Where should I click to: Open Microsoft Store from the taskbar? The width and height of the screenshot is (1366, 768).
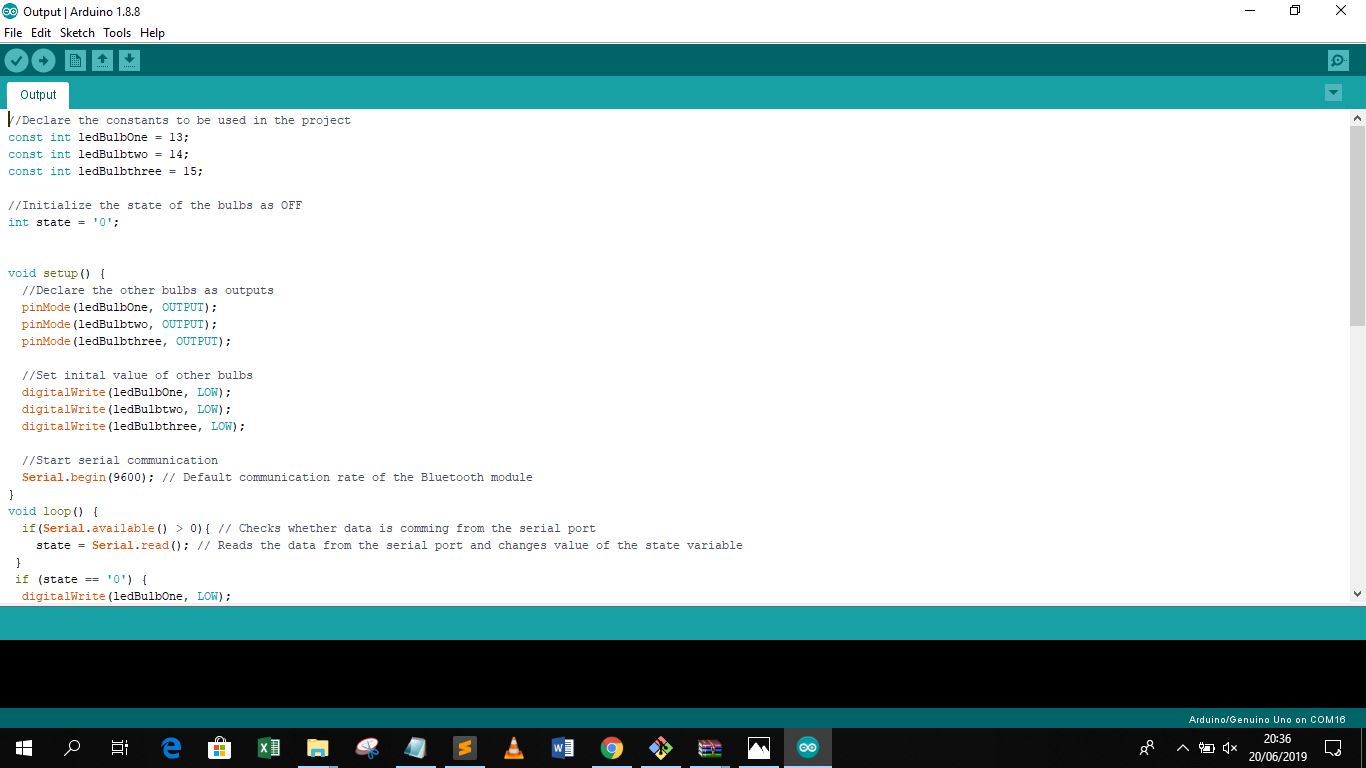tap(219, 748)
